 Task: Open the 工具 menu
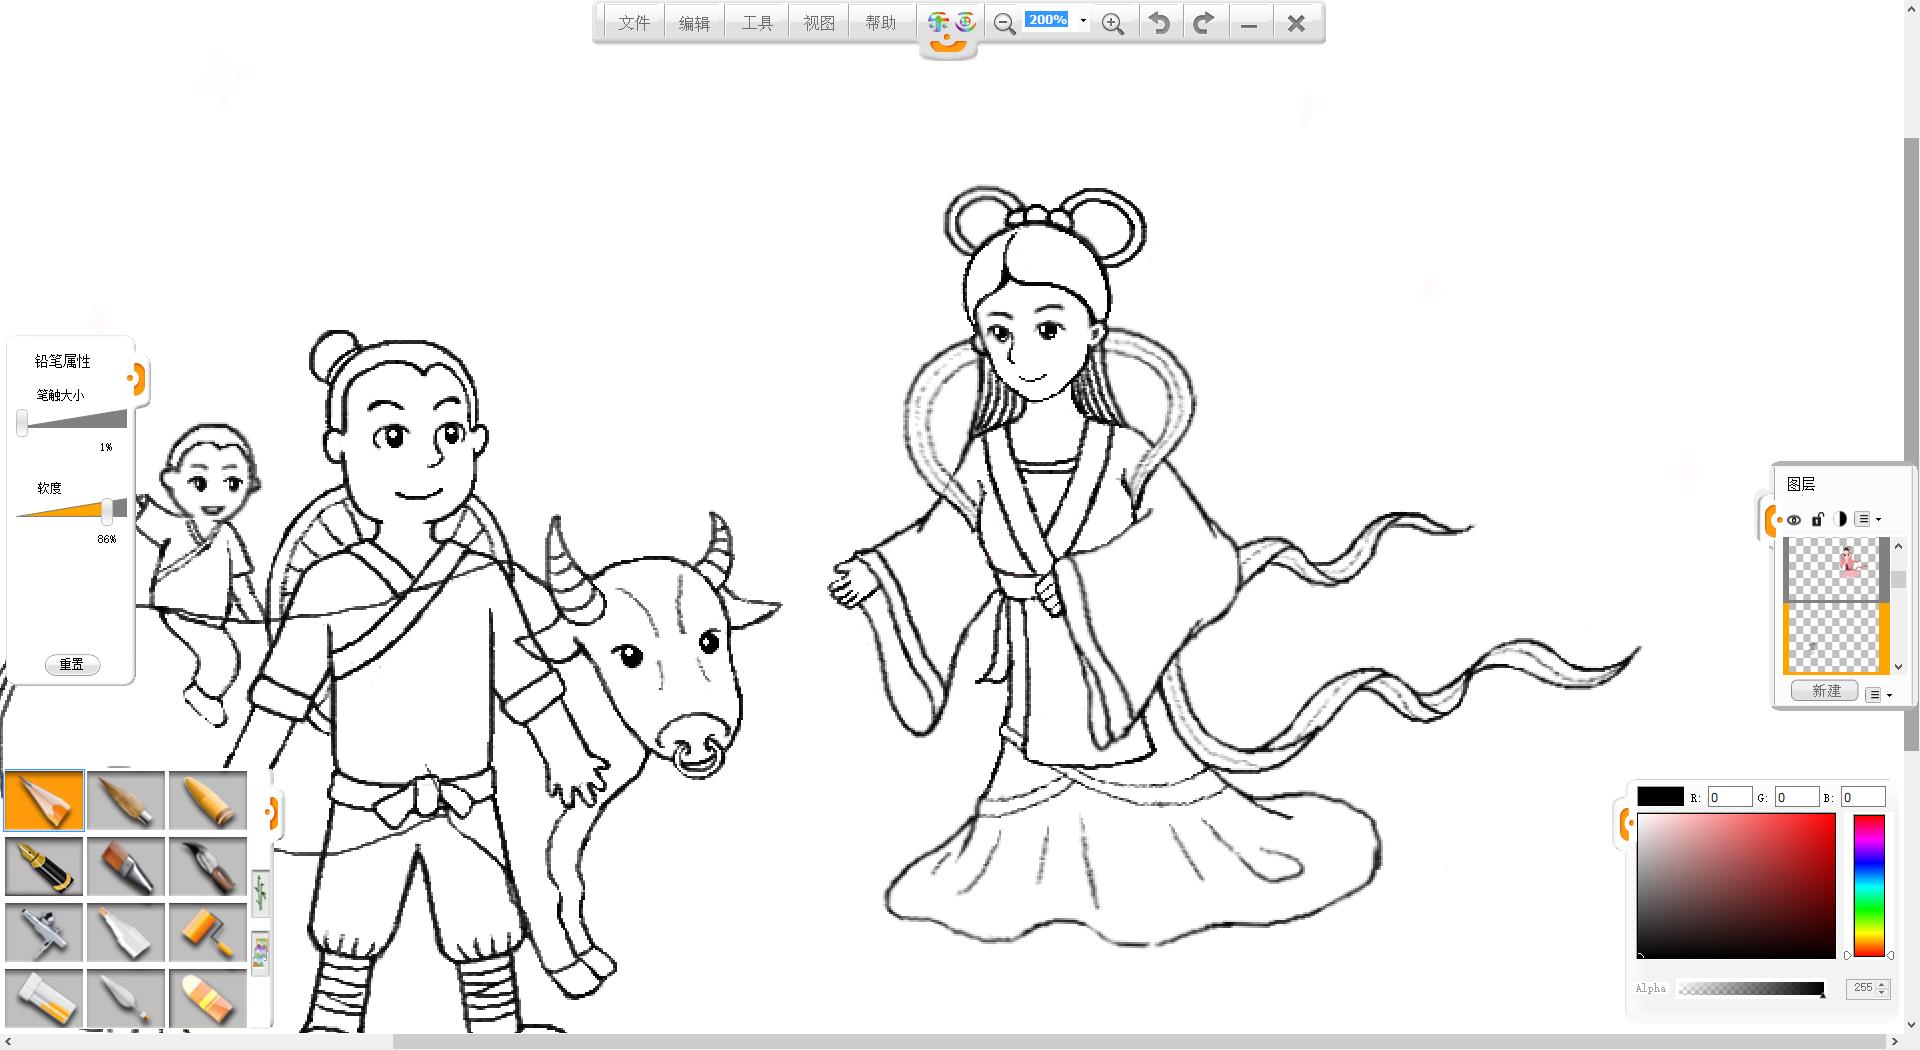(757, 23)
